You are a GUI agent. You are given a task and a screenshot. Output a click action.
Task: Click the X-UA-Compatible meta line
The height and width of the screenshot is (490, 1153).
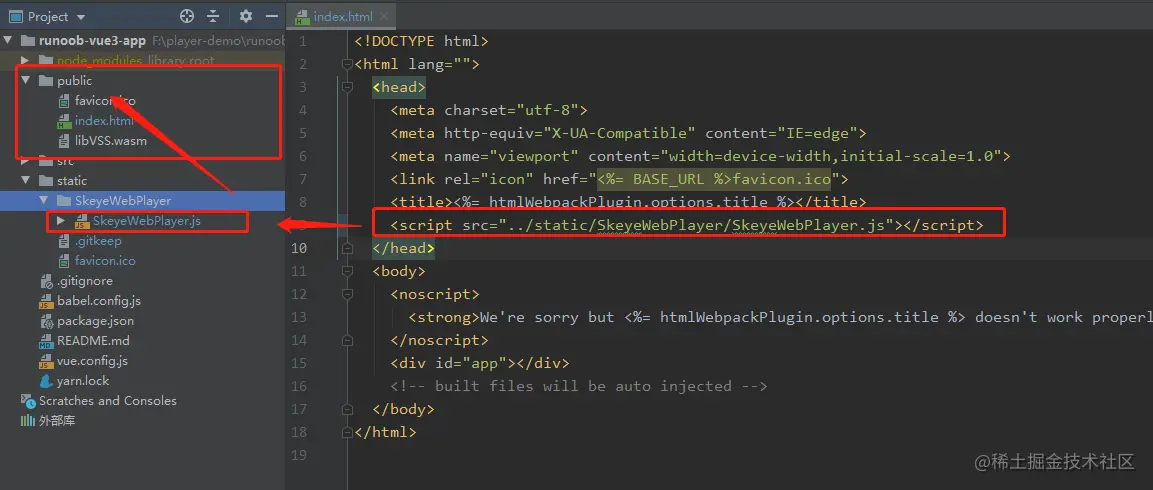pyautogui.click(x=629, y=133)
